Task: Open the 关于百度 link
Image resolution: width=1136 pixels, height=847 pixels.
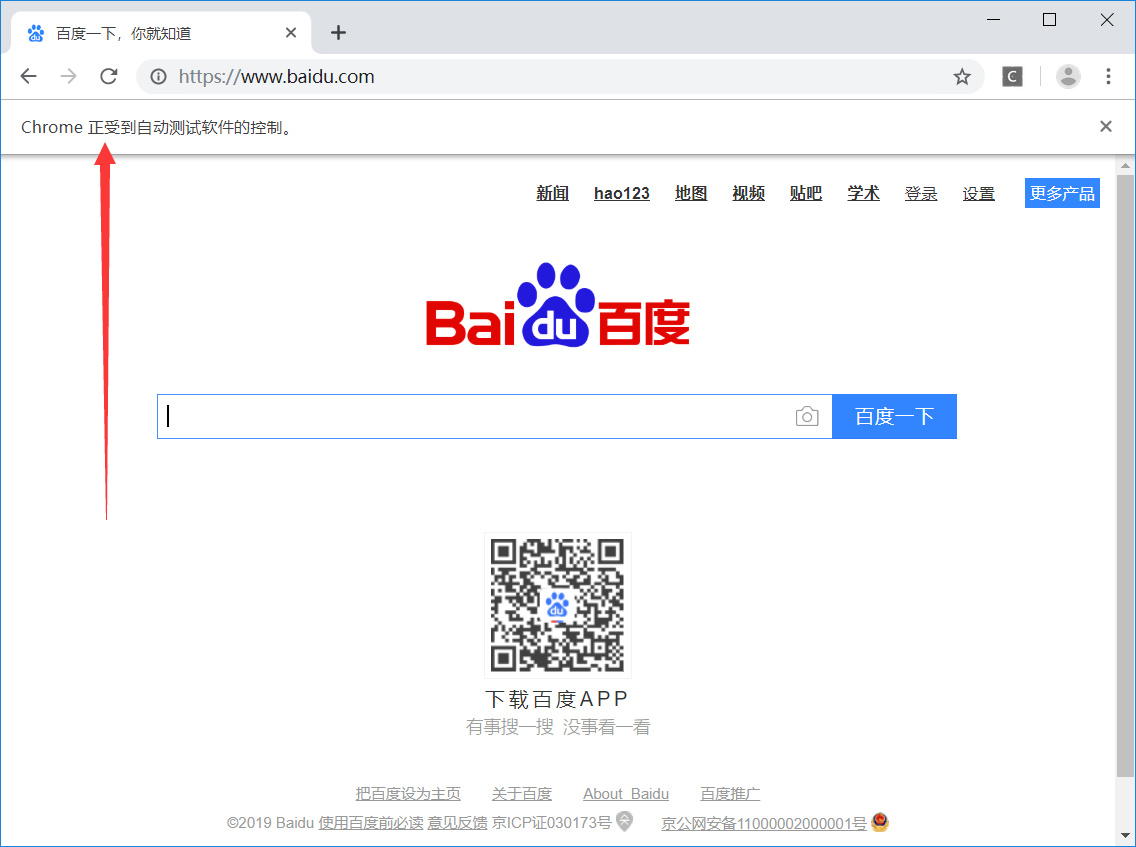Action: pyautogui.click(x=522, y=794)
